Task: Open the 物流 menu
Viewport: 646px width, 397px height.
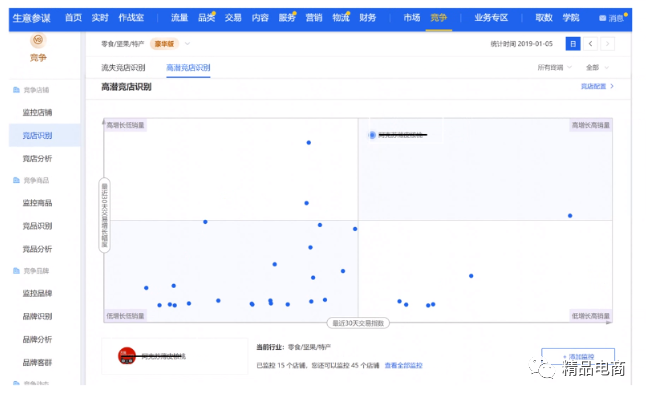Action: 341,18
